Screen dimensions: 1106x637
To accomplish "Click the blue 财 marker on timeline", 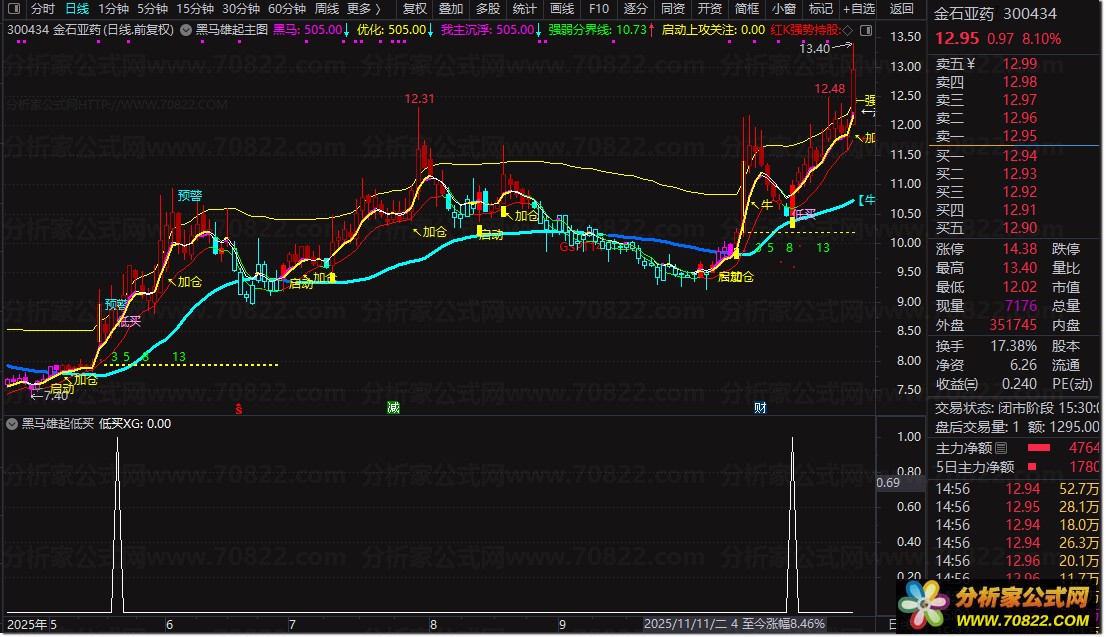I will (x=760, y=408).
